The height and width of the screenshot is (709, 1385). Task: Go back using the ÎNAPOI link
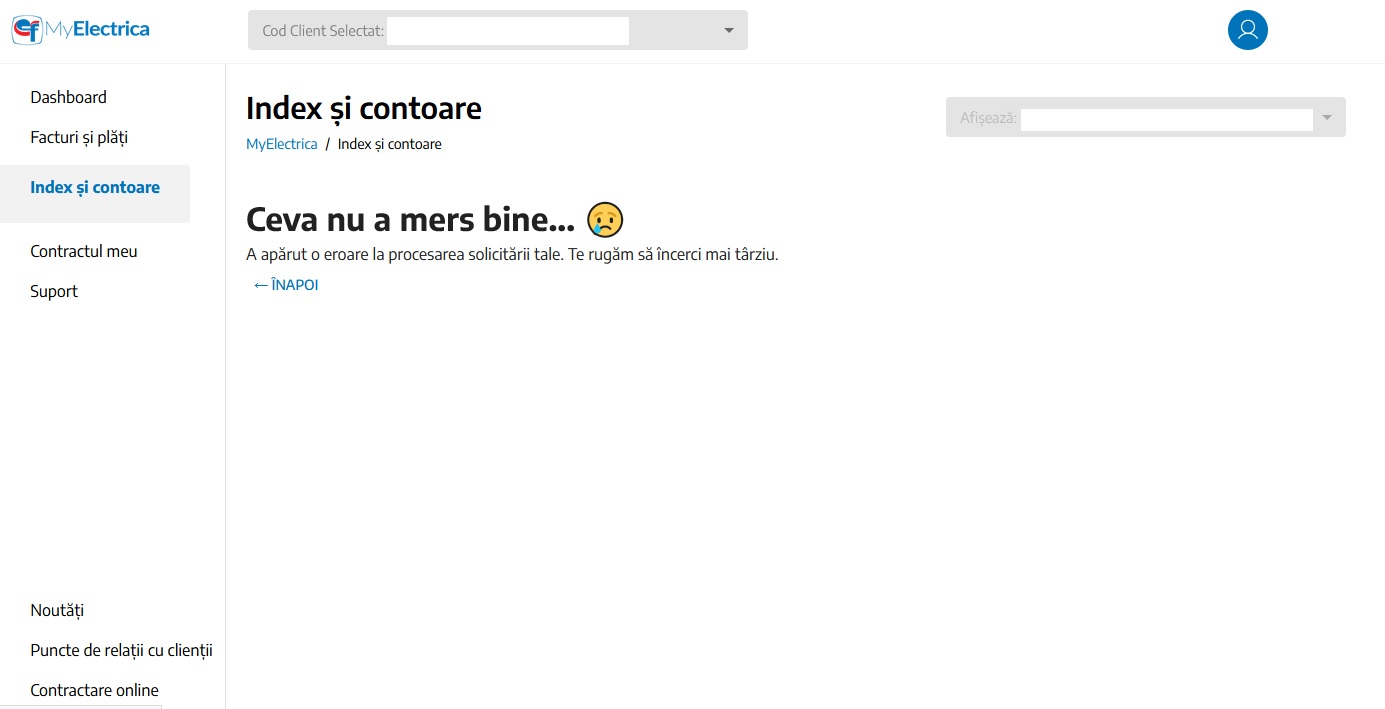point(286,285)
